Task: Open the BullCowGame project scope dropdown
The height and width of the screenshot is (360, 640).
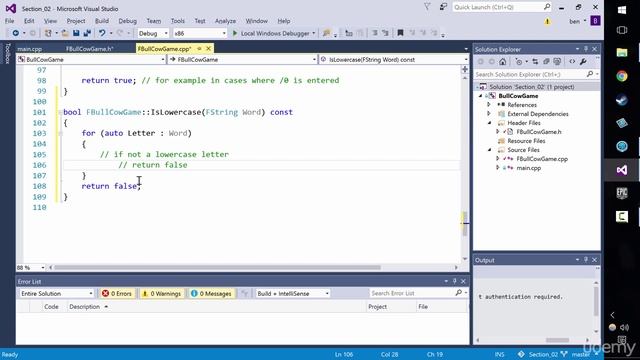Action: 91,60
